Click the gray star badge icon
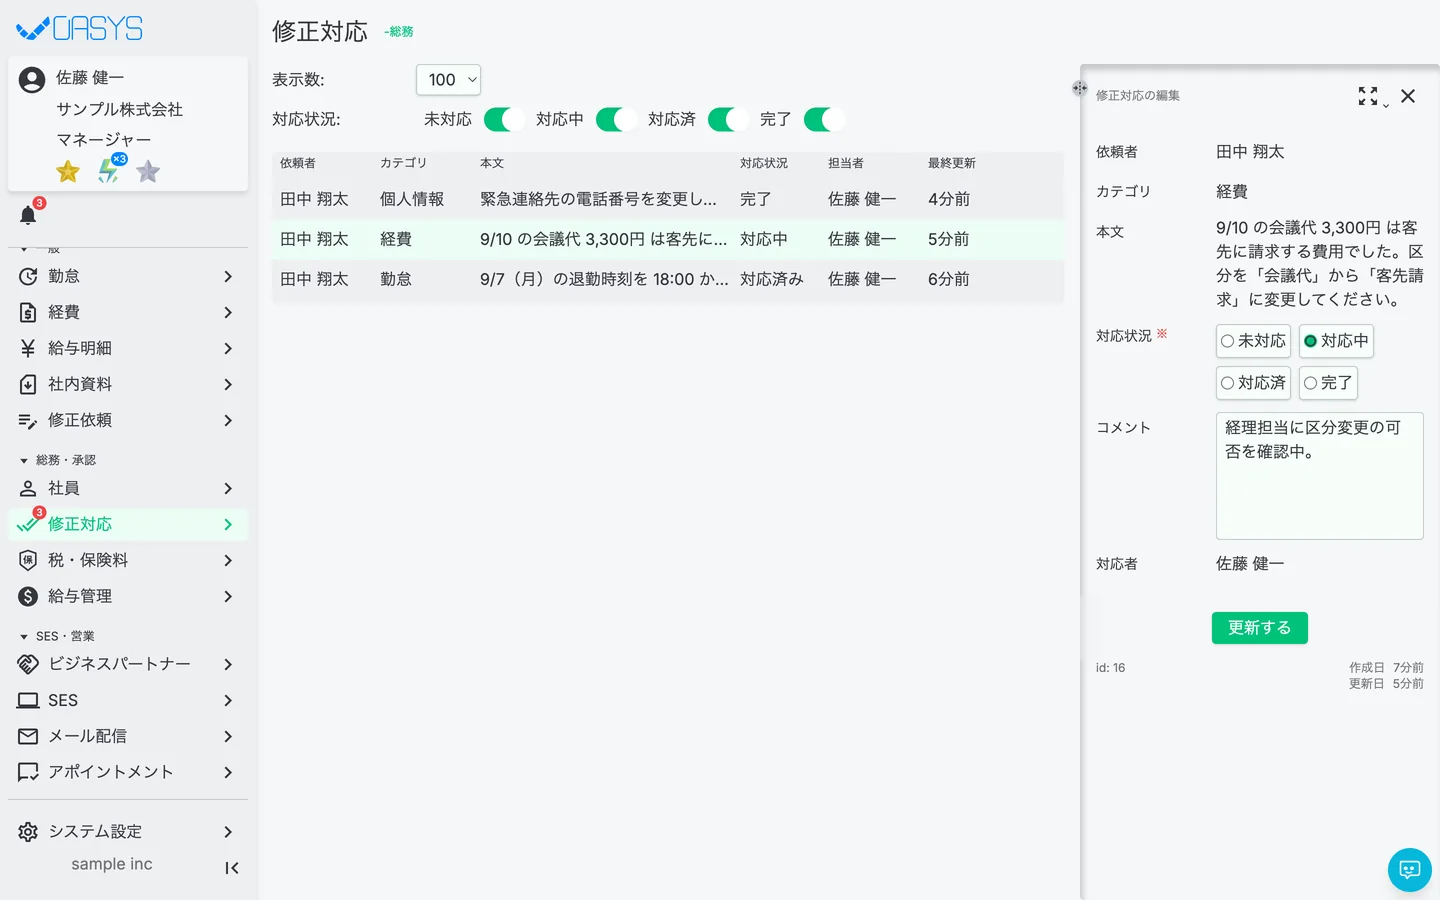This screenshot has height=900, width=1440. point(148,172)
